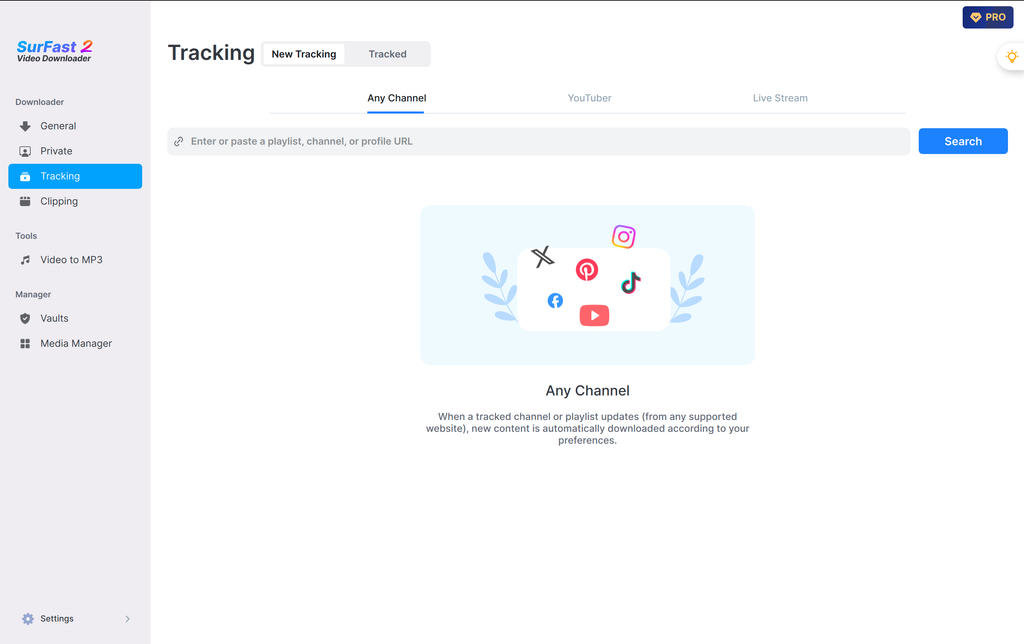
Task: Switch to the Tracked view
Action: point(387,54)
